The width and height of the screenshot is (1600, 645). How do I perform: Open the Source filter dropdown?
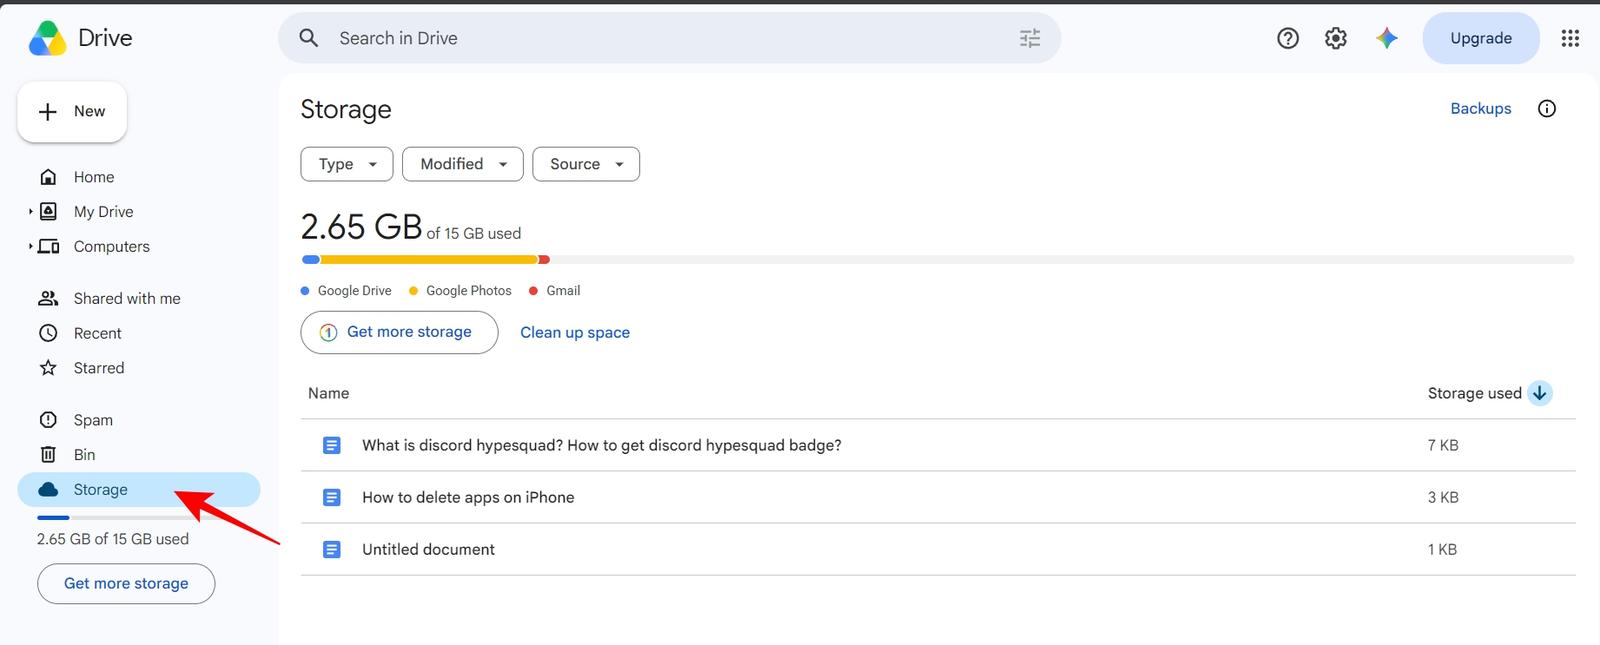click(586, 164)
